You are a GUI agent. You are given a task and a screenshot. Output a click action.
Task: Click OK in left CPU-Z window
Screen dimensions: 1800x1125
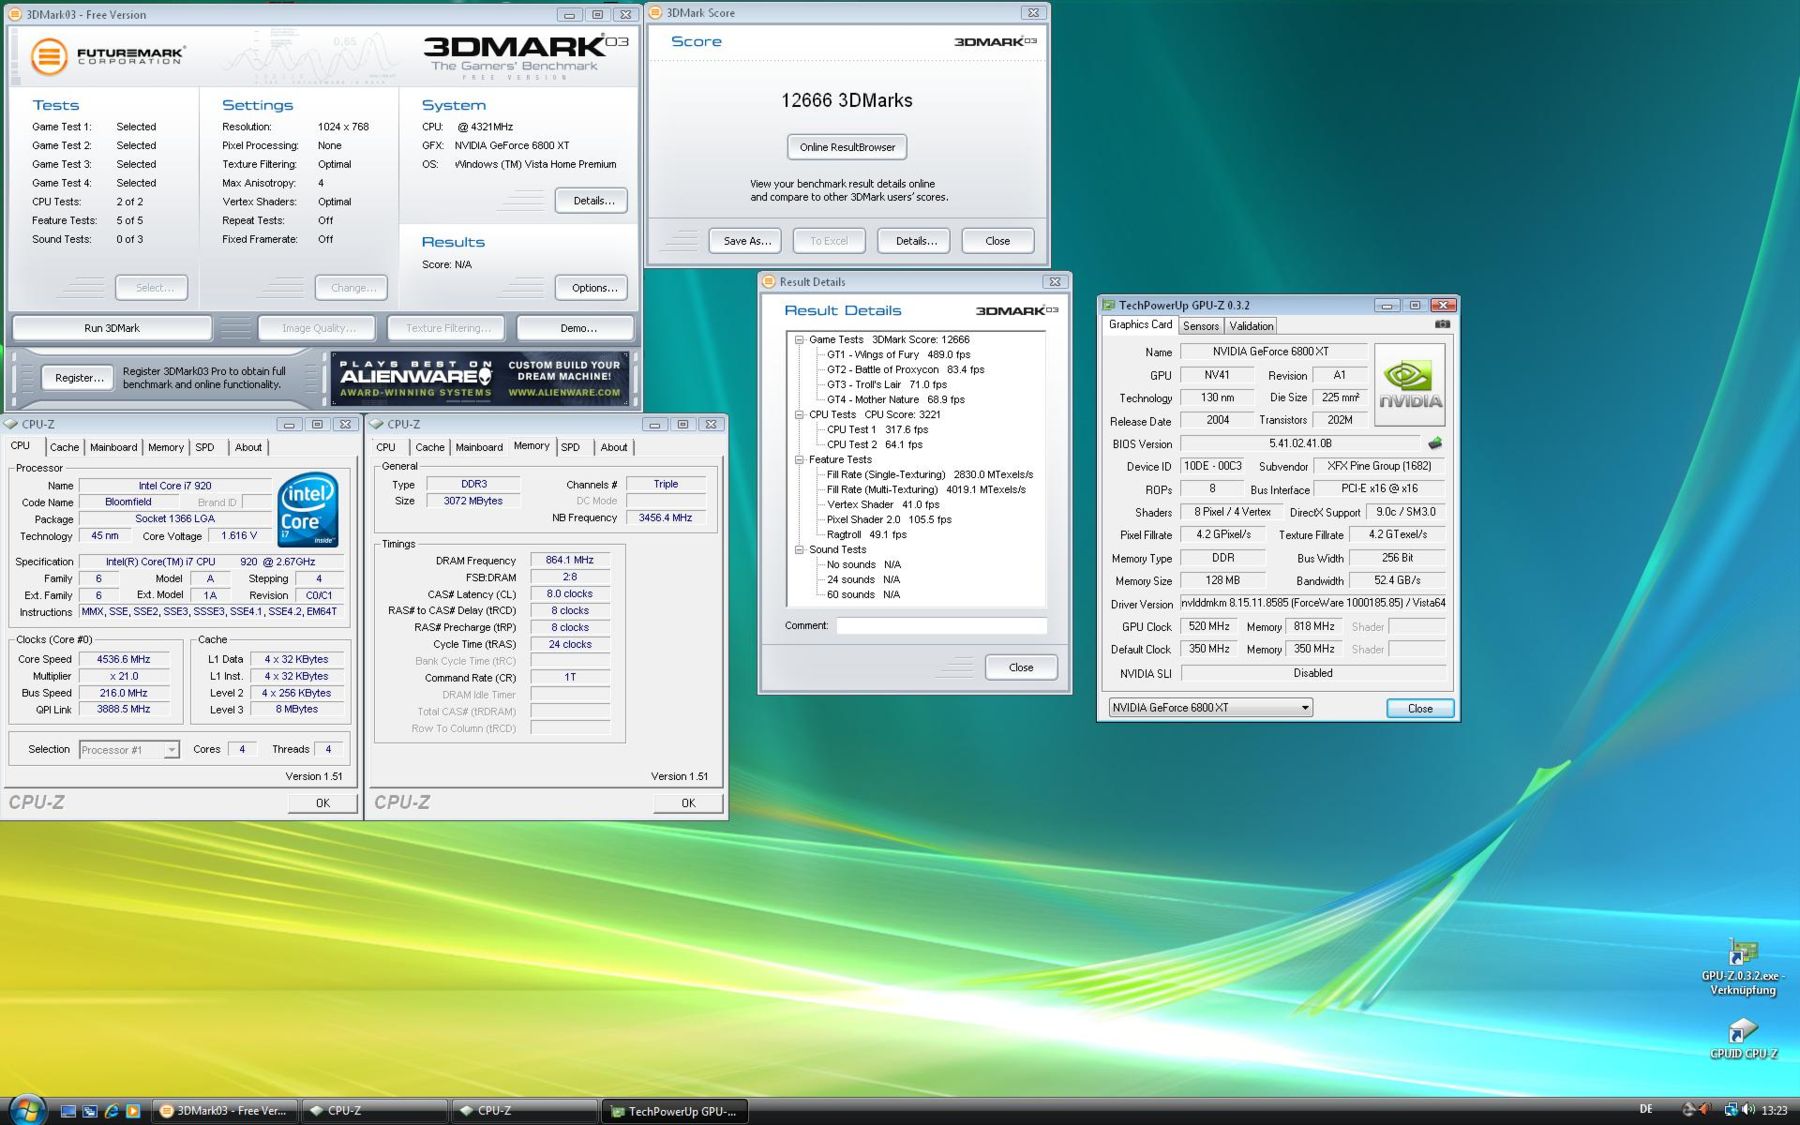click(x=323, y=803)
